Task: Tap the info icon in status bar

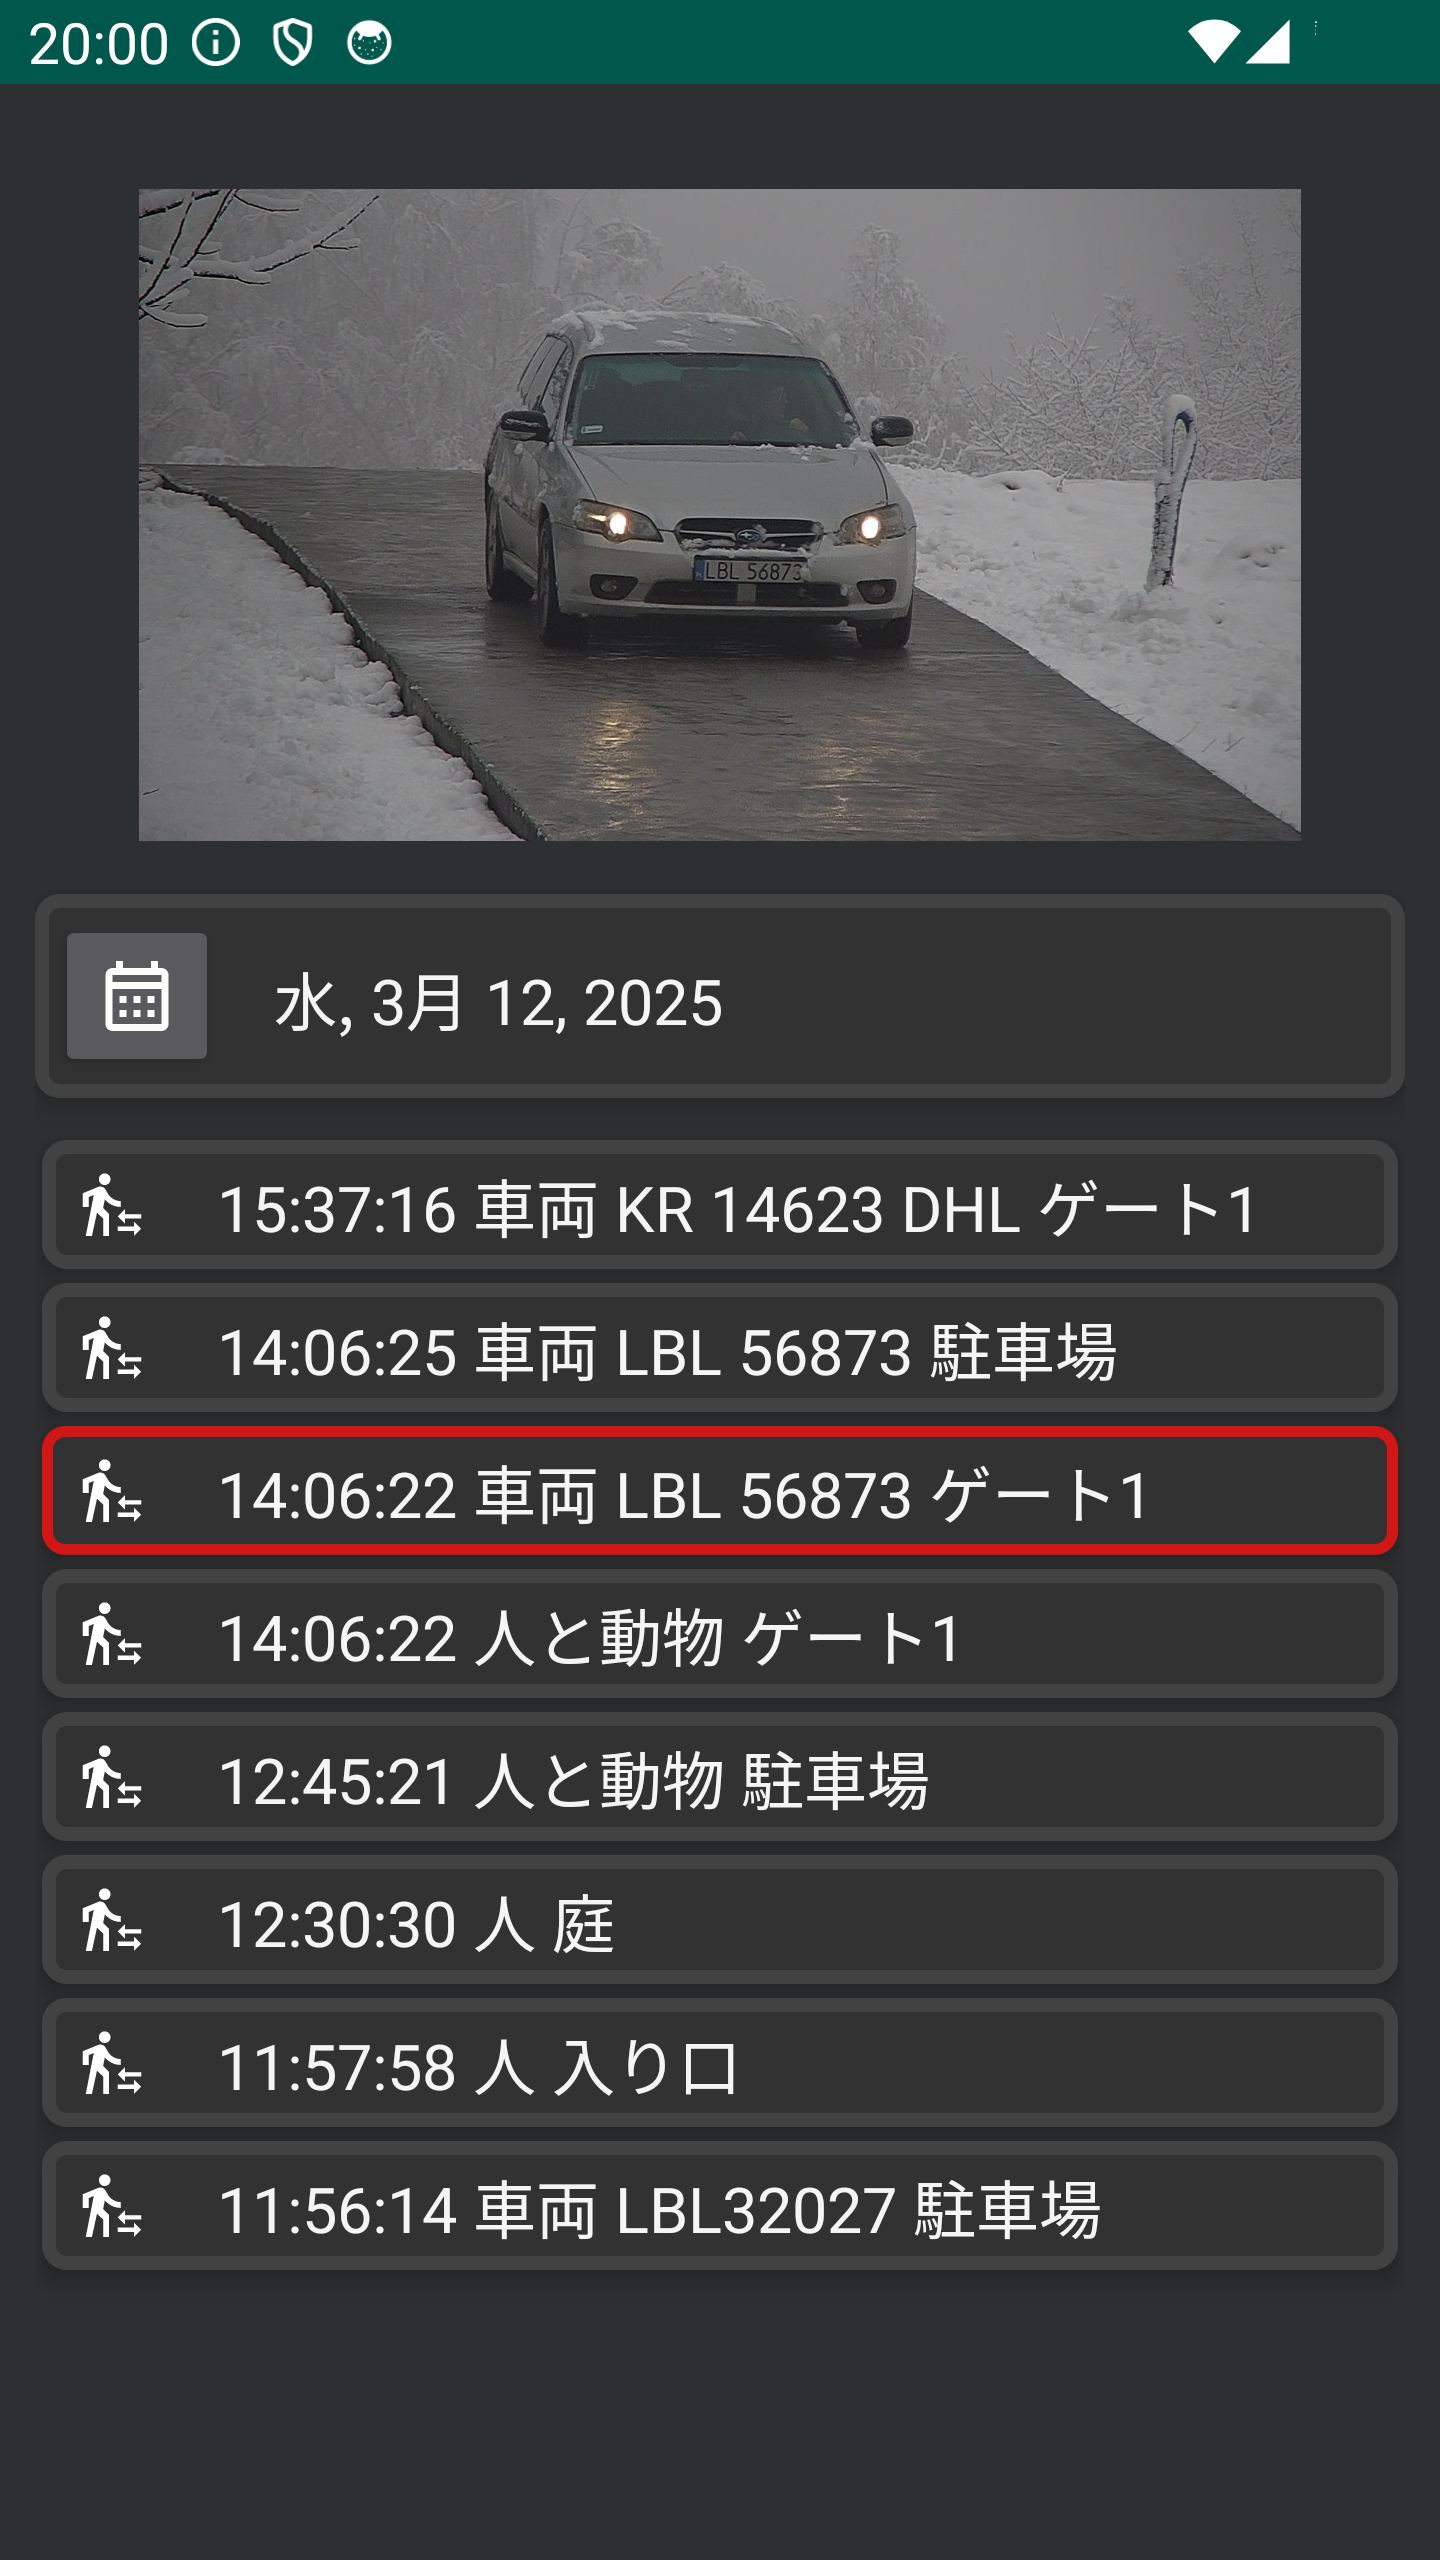Action: 216,43
